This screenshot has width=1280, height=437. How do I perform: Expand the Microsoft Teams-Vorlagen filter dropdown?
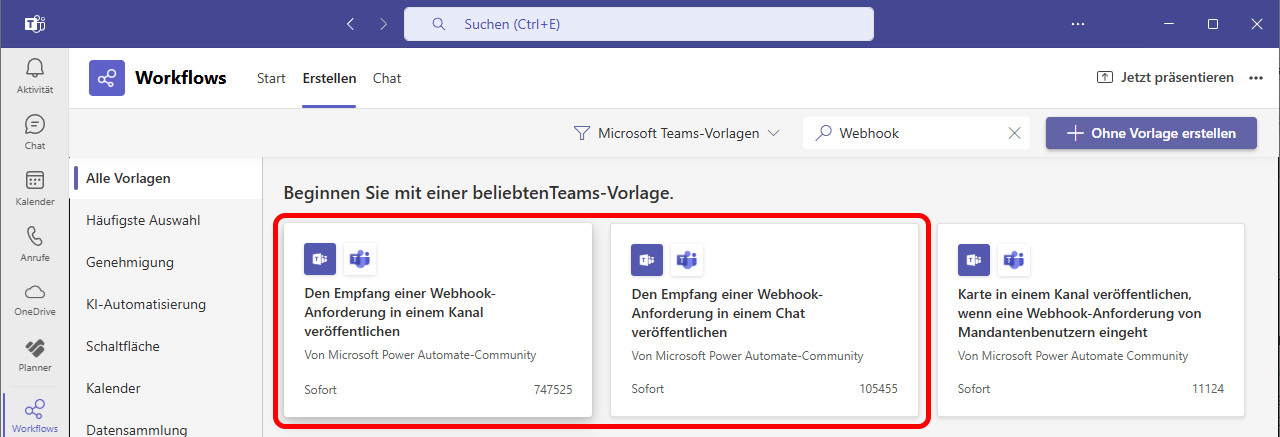(x=676, y=133)
